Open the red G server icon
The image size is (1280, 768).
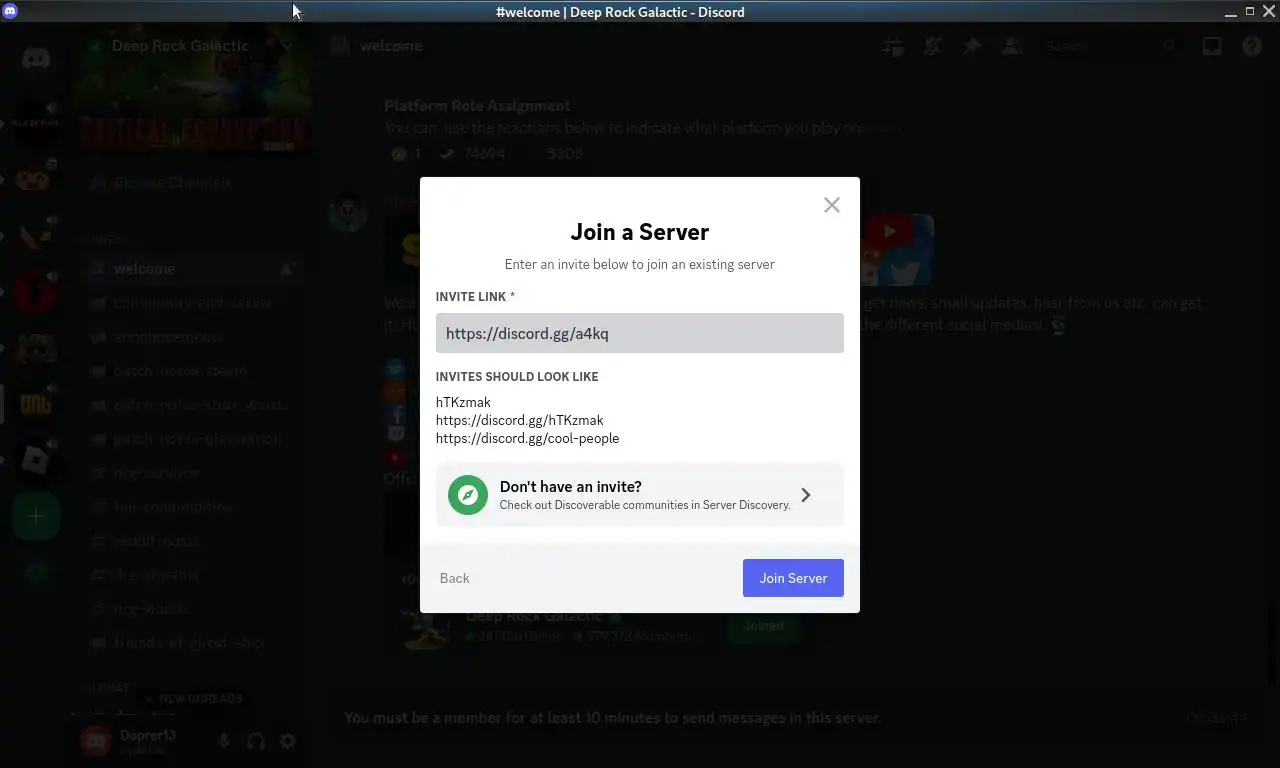click(x=36, y=292)
